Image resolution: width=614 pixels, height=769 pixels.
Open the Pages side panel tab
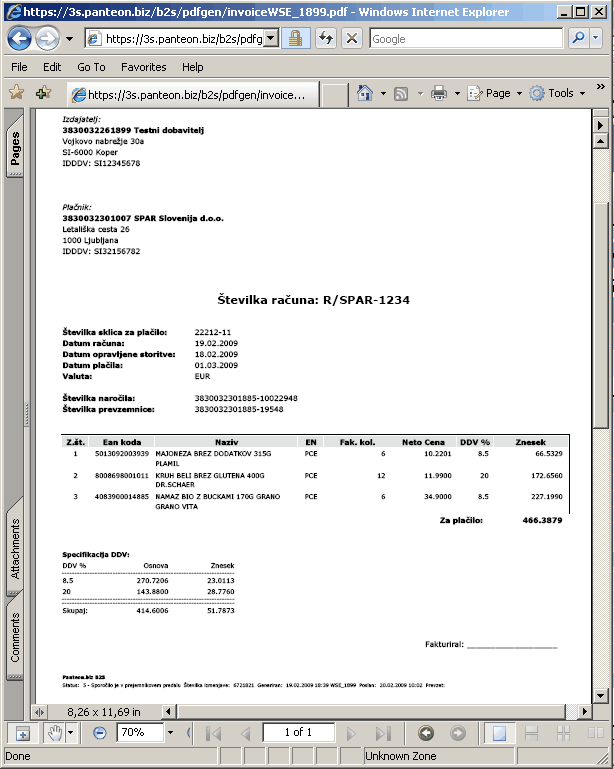pos(15,147)
